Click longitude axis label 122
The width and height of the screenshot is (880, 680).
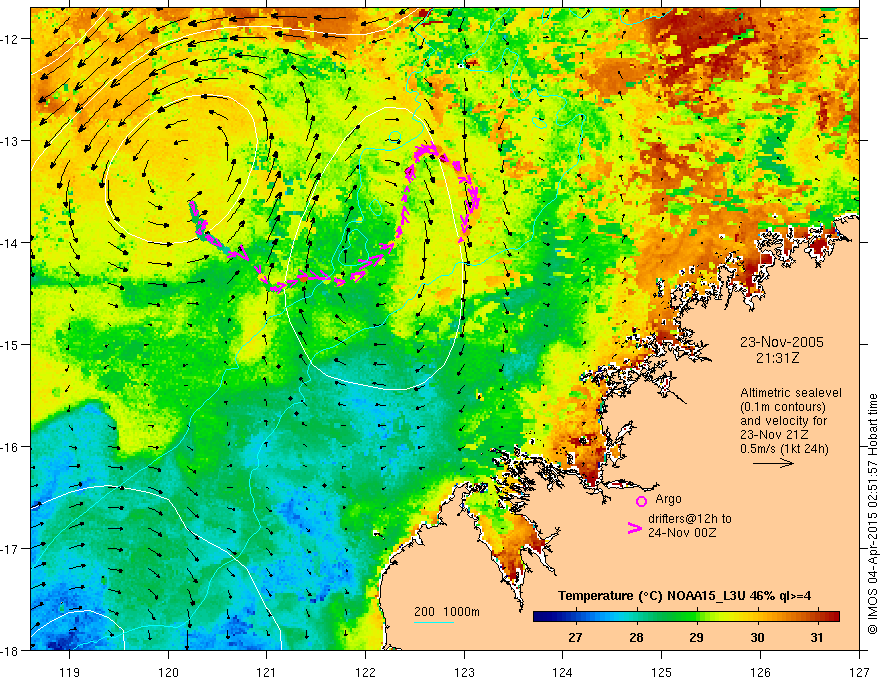coord(365,672)
